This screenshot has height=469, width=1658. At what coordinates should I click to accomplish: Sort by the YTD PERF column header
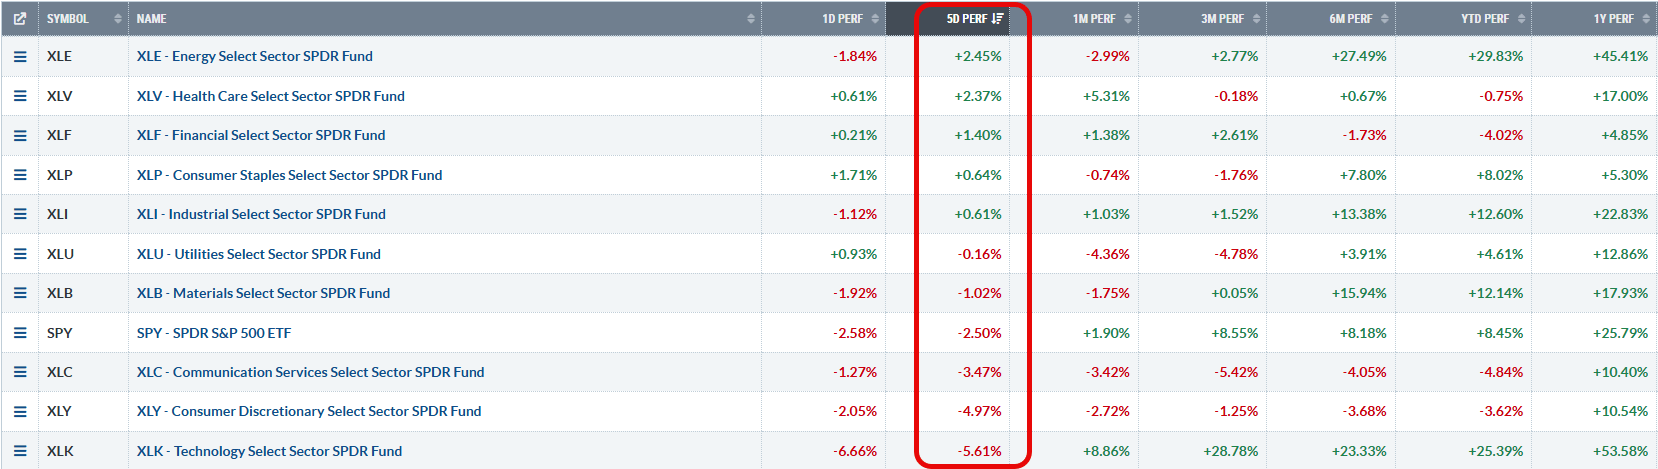[1463, 18]
